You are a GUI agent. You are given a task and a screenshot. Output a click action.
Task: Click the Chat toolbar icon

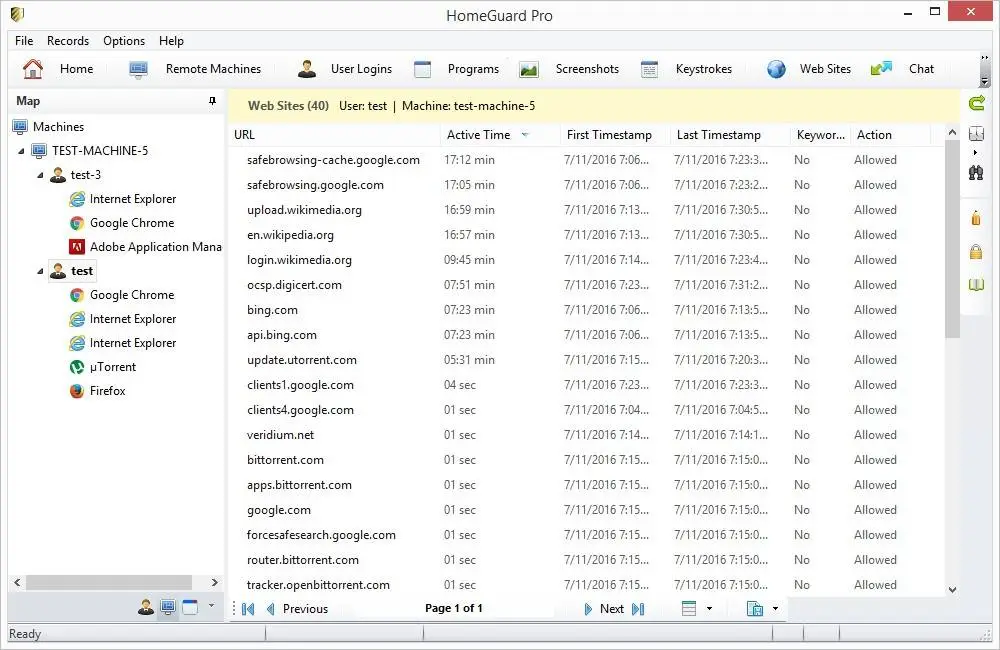[x=881, y=69]
